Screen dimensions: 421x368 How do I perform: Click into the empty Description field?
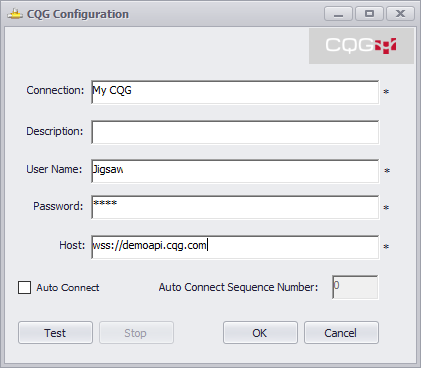coord(235,132)
